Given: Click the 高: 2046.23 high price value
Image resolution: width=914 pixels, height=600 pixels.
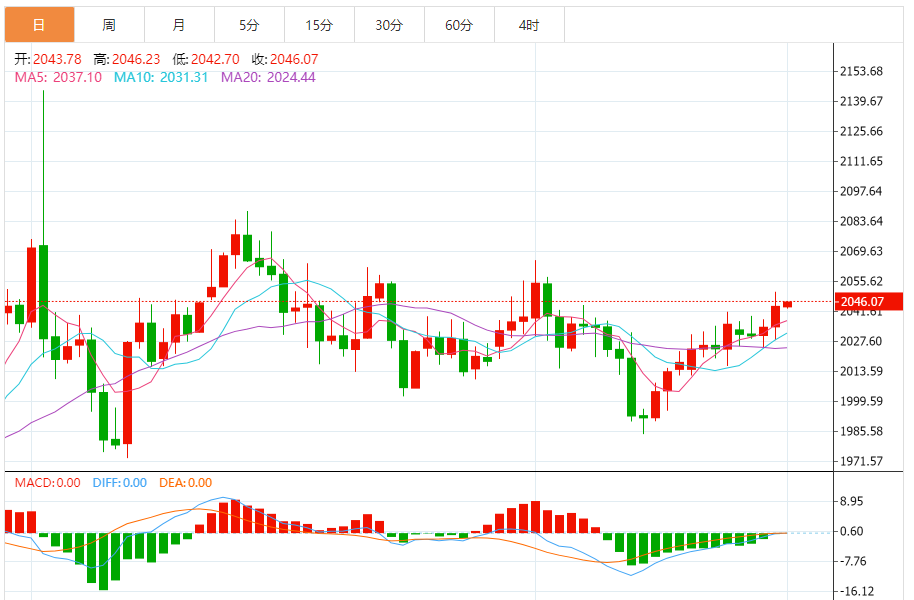Looking at the screenshot, I should [x=127, y=59].
